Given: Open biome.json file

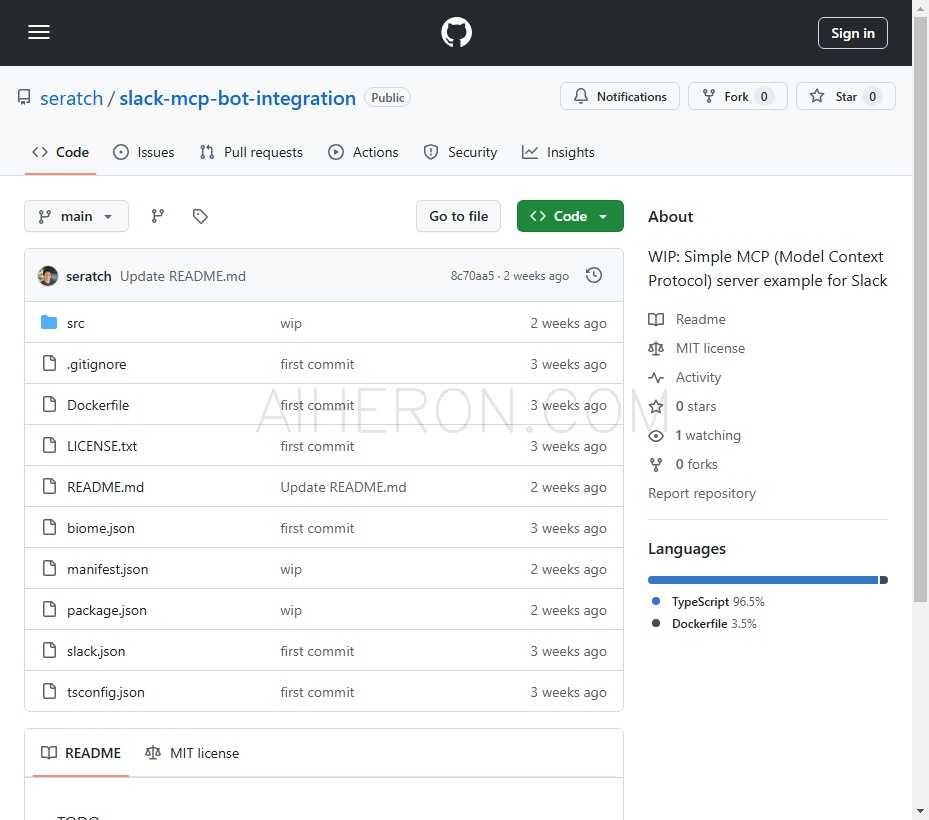Looking at the screenshot, I should [x=101, y=528].
